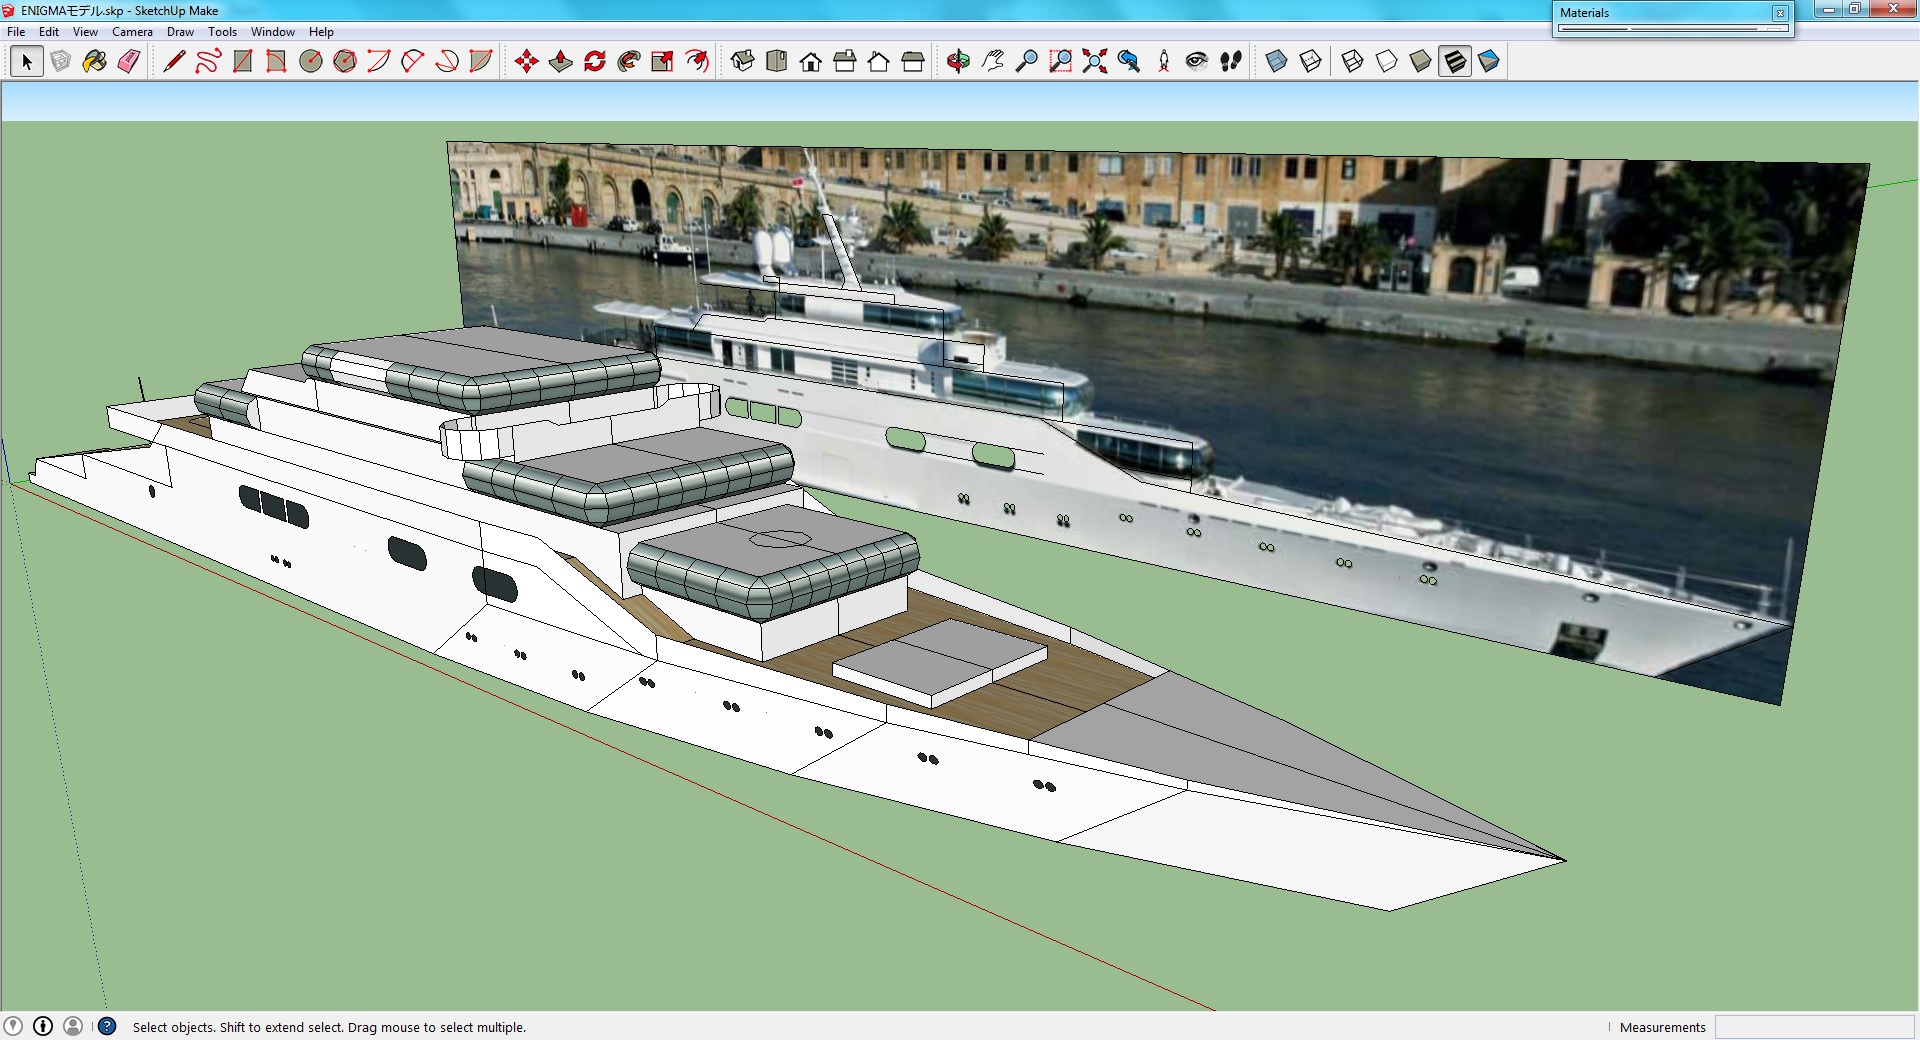This screenshot has height=1040, width=1920.
Task: Activate the pencil Line tool
Action: click(174, 61)
